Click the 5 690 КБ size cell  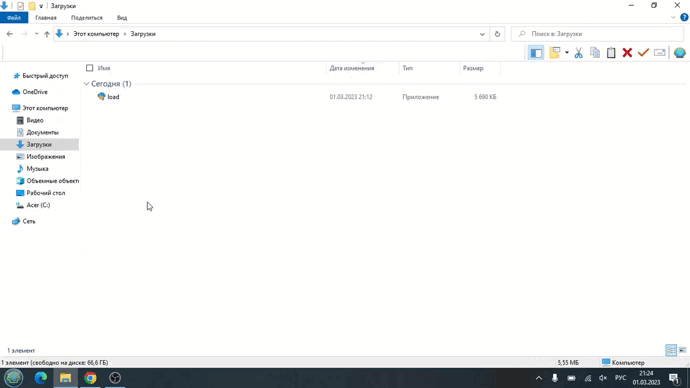[485, 97]
